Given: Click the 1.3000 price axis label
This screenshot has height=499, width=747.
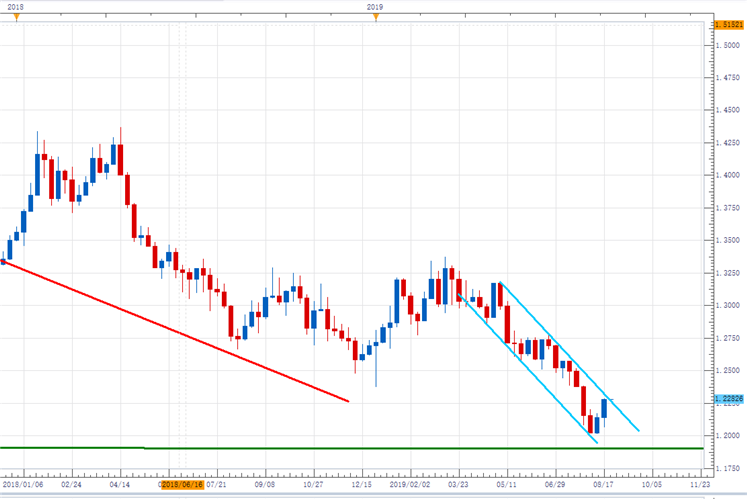Looking at the screenshot, I should (x=727, y=305).
